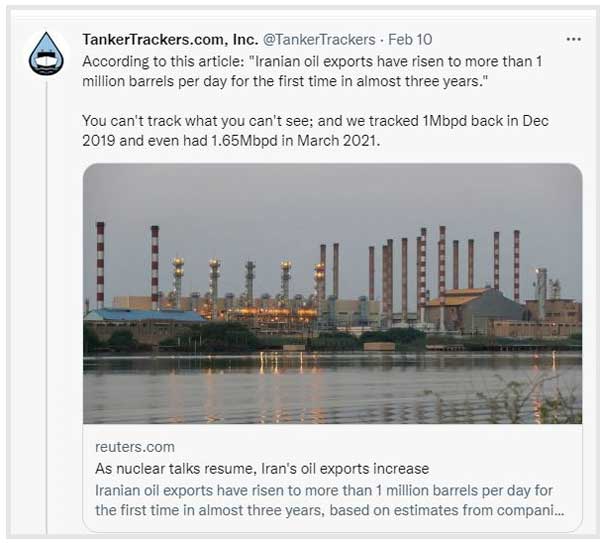Click the @TankerTrackers handle

pos(320,40)
